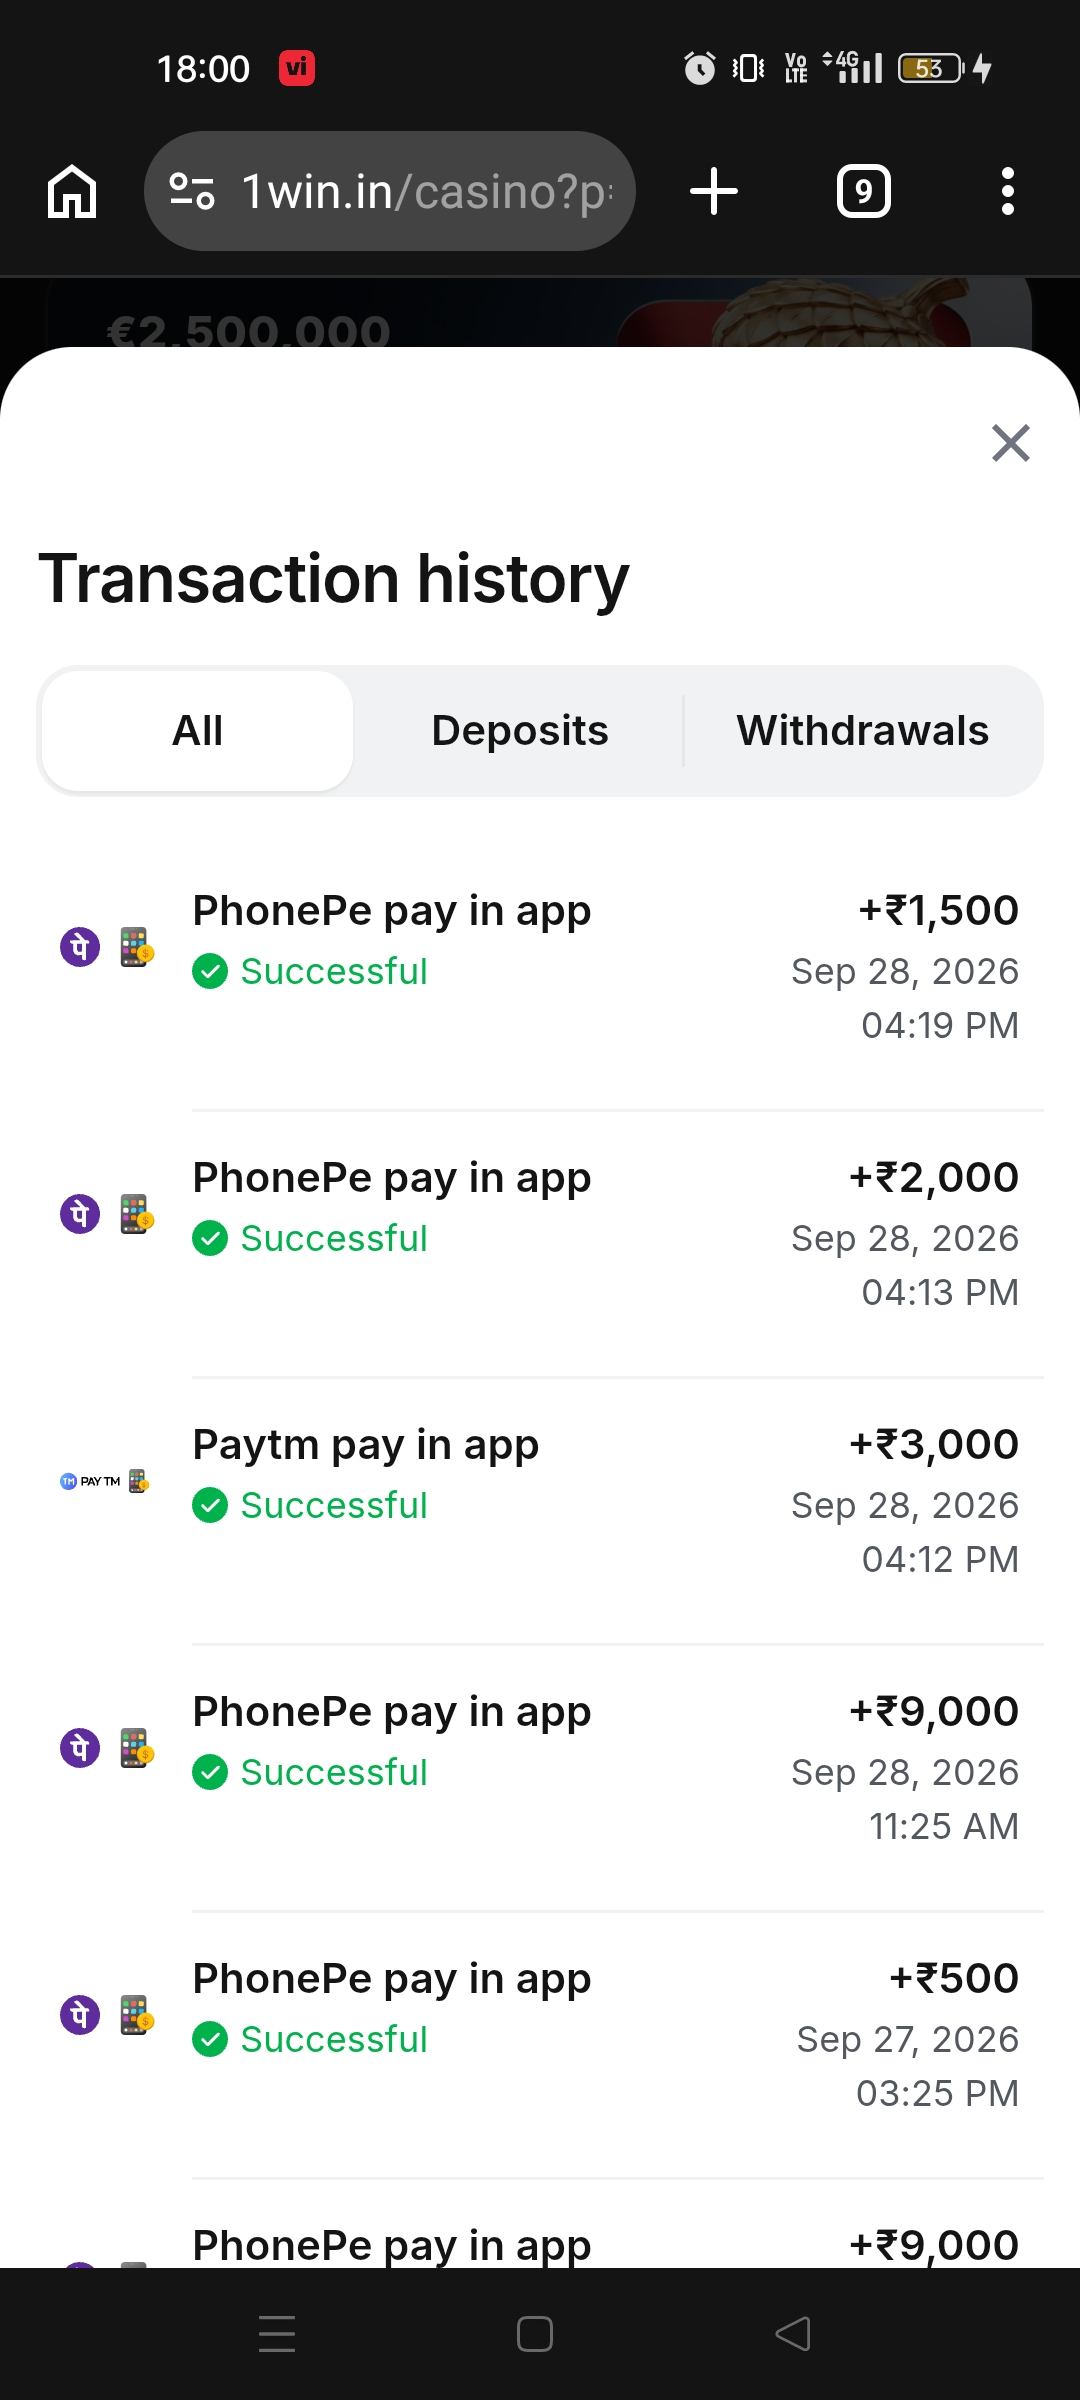Tap the Paytm logo on the ₹3,000 transaction
1080x2400 pixels.
click(90, 1481)
